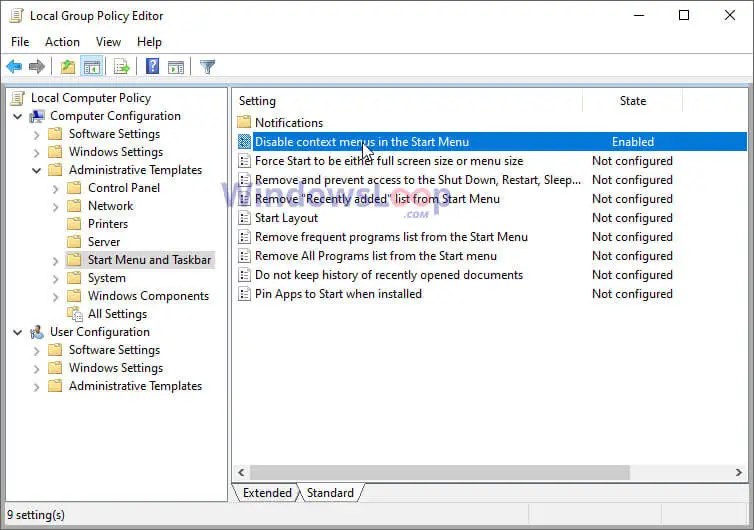Collapse the Administrative Templates node under Computer Configuration
Screen dimensions: 754x530
[x=37, y=170]
